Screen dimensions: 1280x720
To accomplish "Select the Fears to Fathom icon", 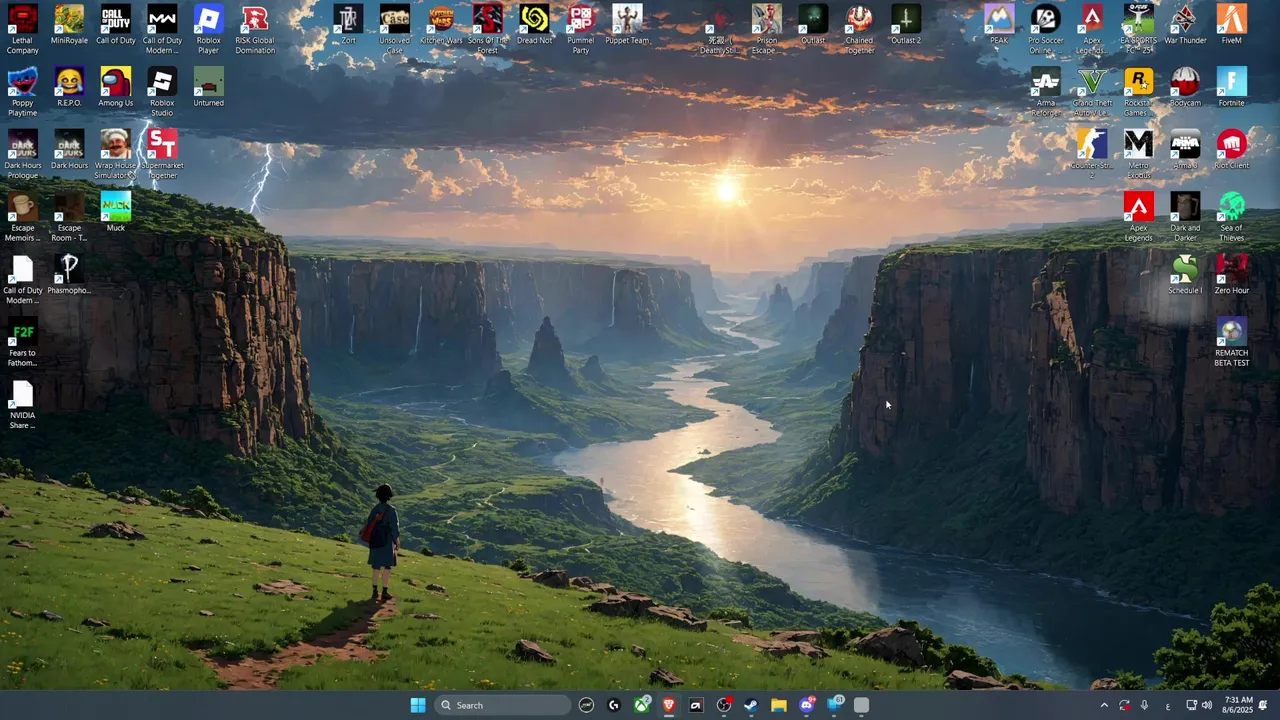I will [22, 341].
